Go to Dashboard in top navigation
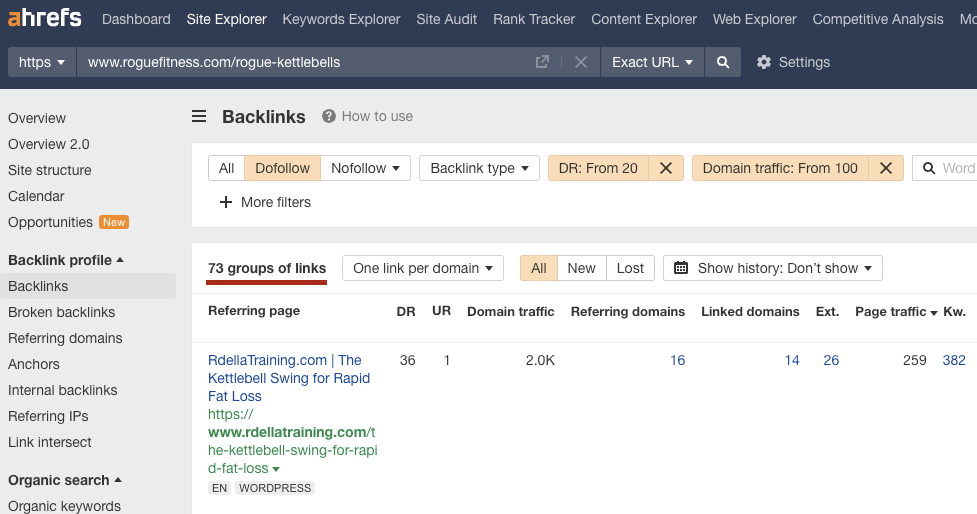977x514 pixels. point(136,19)
